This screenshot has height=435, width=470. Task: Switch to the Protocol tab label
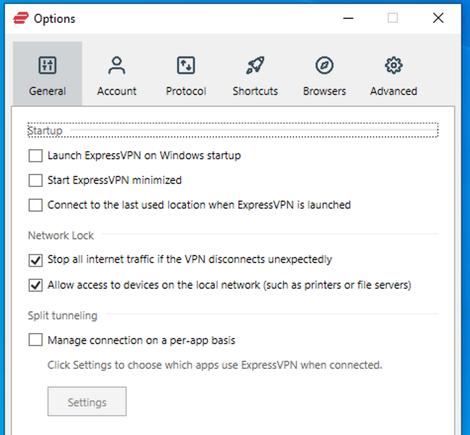[x=186, y=91]
